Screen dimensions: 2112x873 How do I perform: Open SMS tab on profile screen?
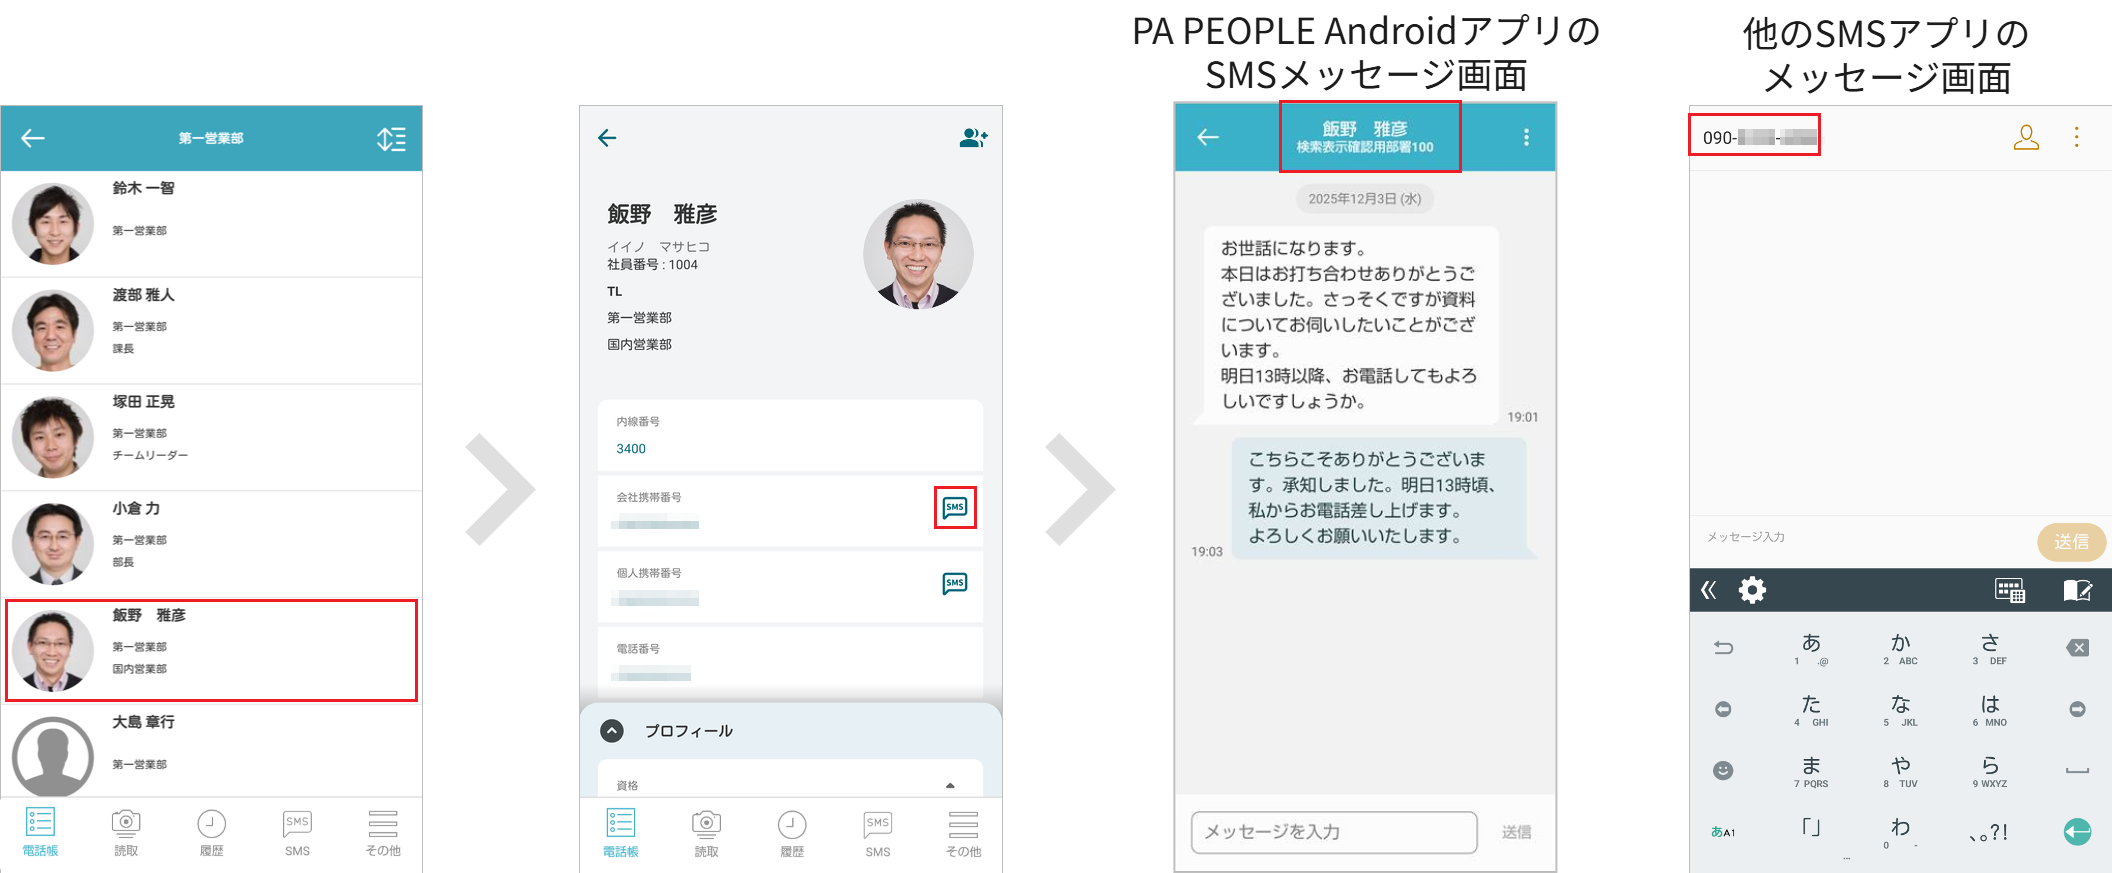[x=878, y=833]
